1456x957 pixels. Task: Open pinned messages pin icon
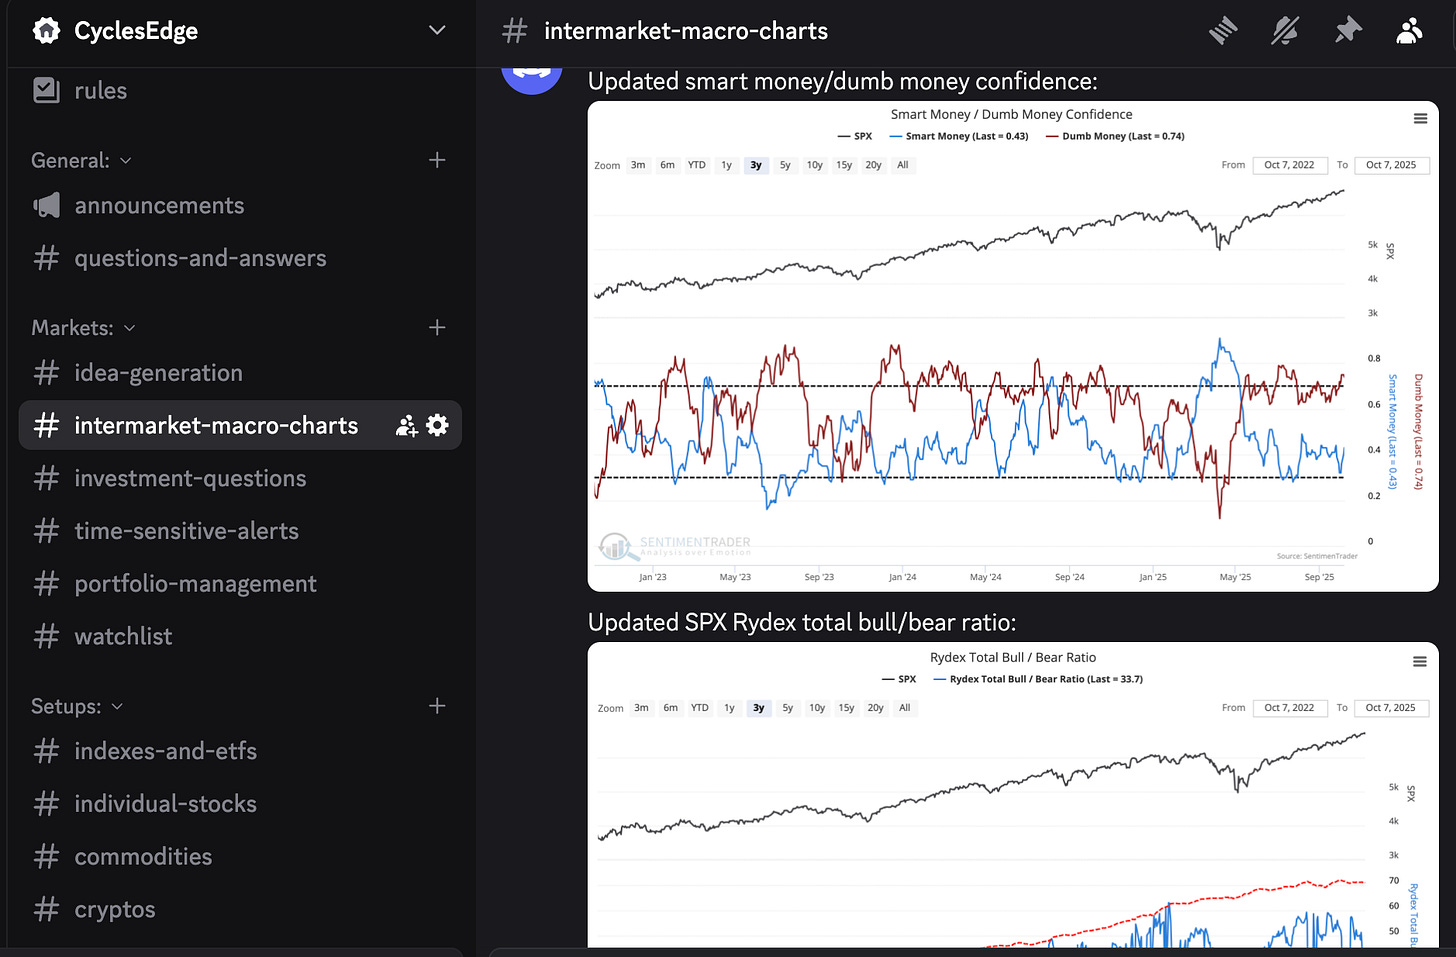click(1348, 31)
